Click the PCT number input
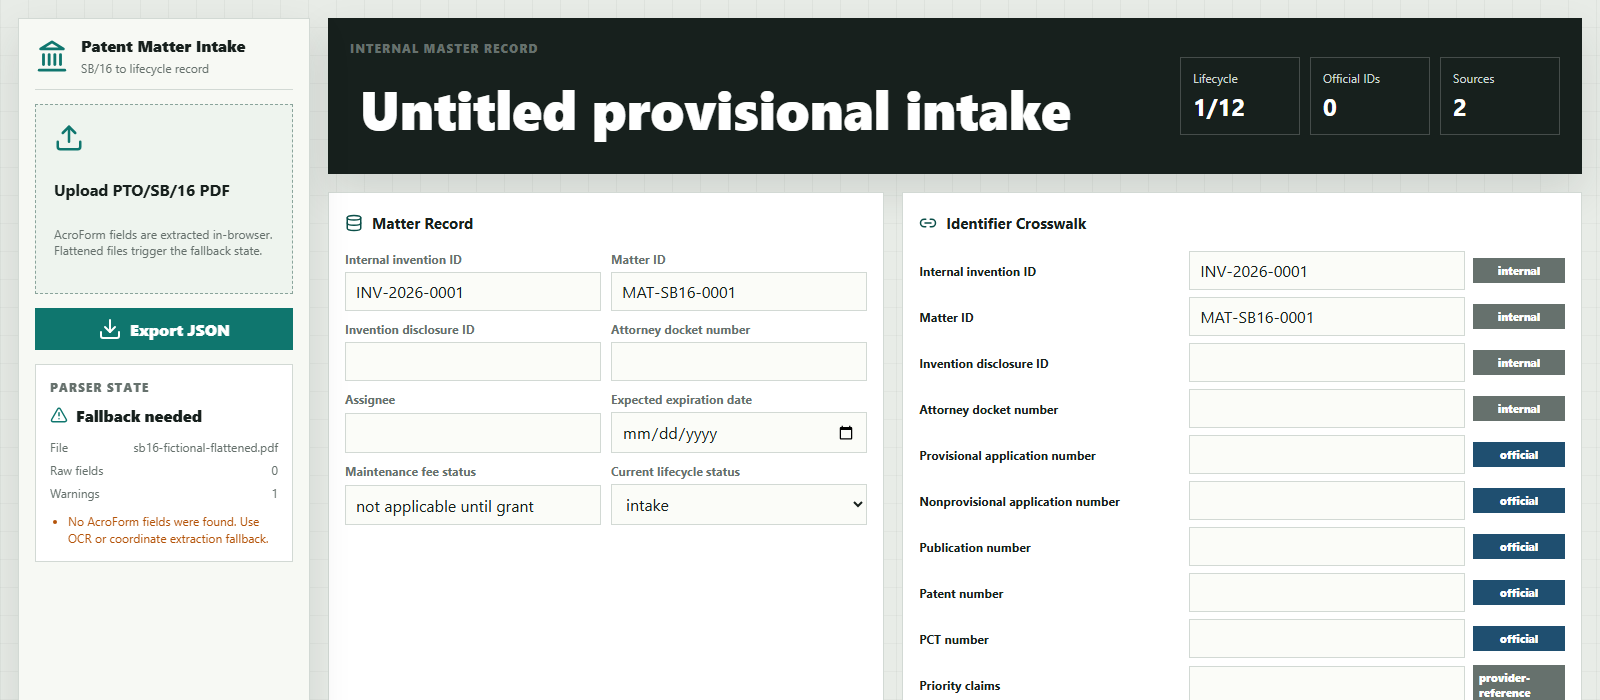The image size is (1600, 700). (x=1327, y=639)
